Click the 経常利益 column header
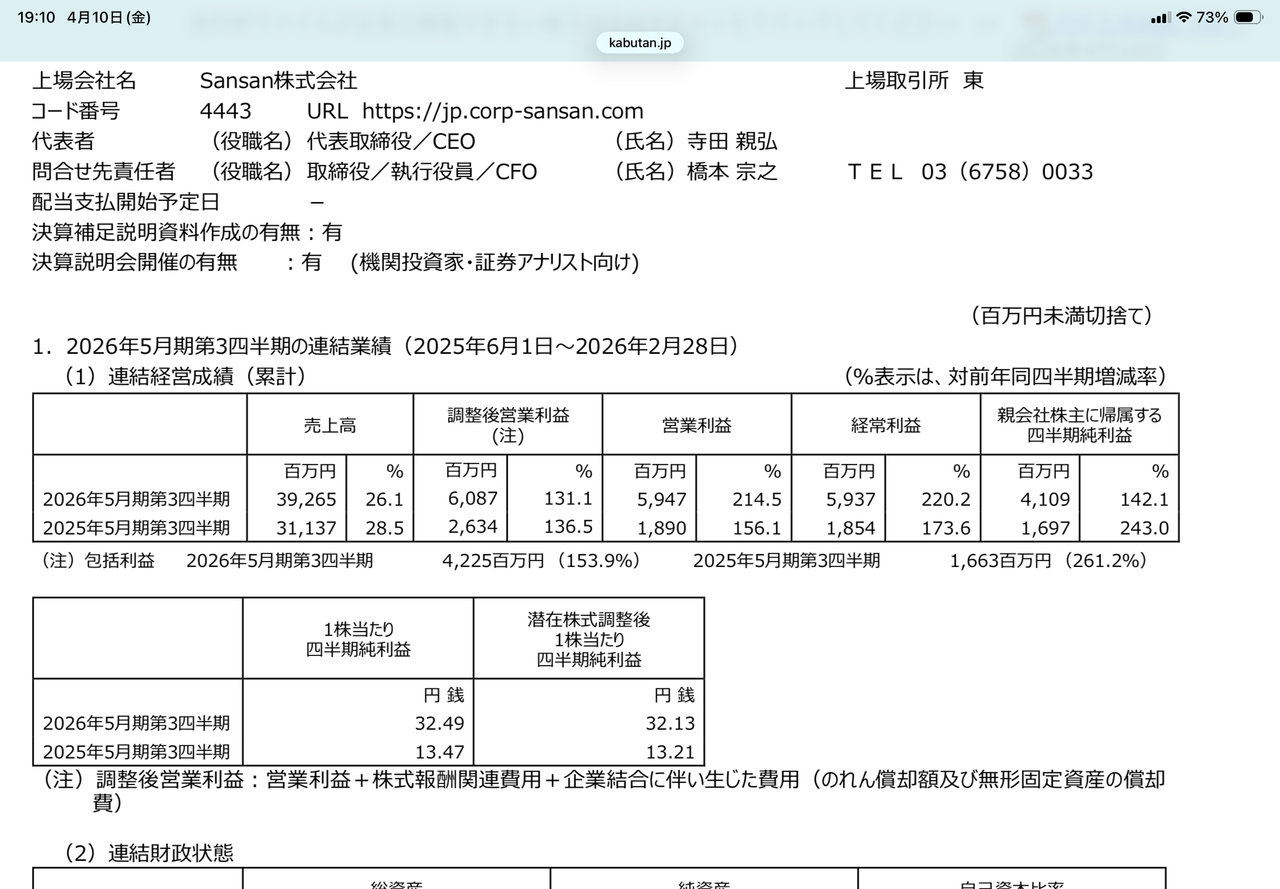The image size is (1280, 889). click(x=885, y=425)
